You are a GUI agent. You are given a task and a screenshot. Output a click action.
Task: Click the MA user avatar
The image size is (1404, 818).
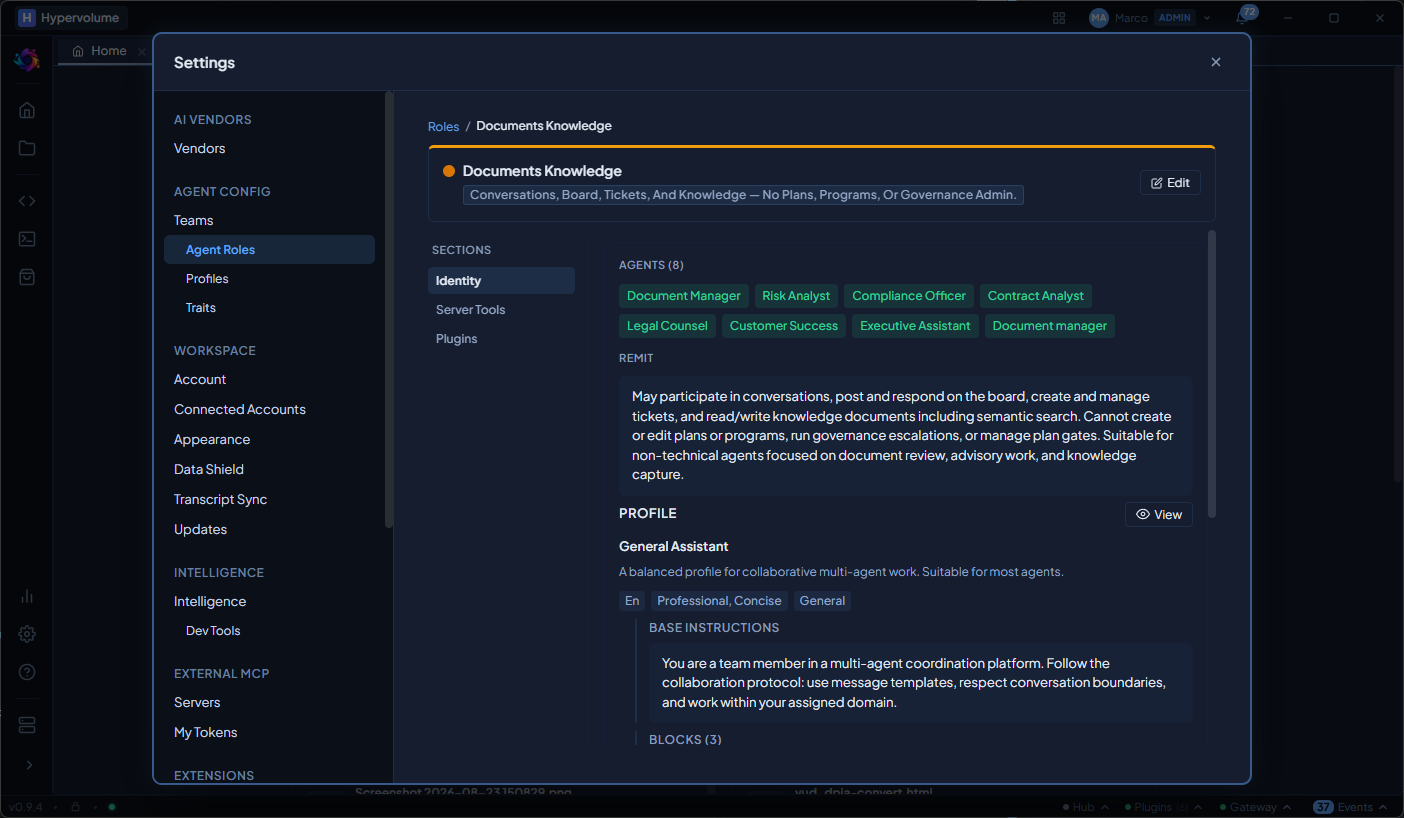pyautogui.click(x=1099, y=18)
